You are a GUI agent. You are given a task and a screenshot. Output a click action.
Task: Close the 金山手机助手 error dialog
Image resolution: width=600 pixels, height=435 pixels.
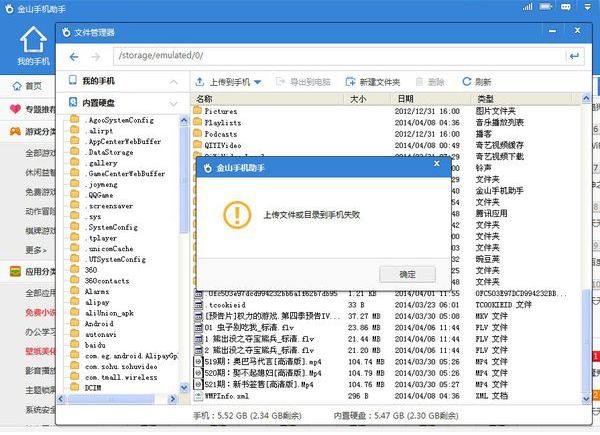tap(437, 164)
